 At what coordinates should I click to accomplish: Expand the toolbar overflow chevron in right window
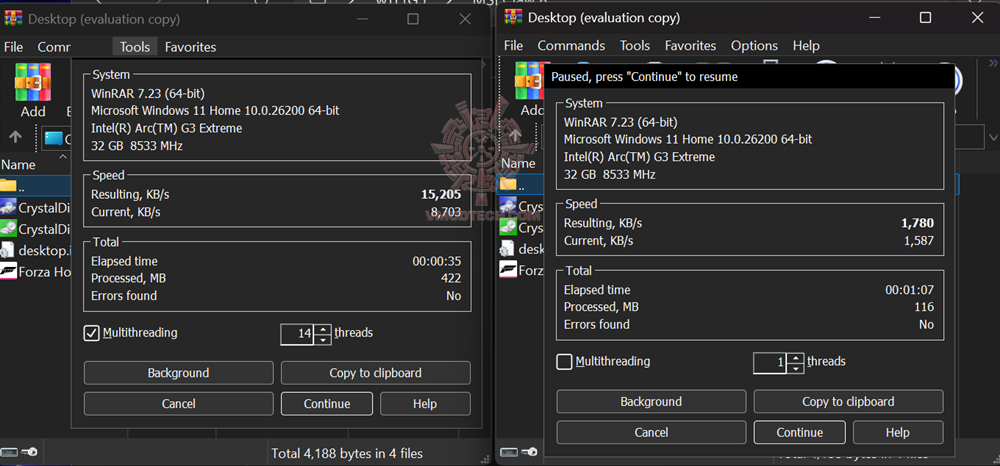pyautogui.click(x=993, y=63)
